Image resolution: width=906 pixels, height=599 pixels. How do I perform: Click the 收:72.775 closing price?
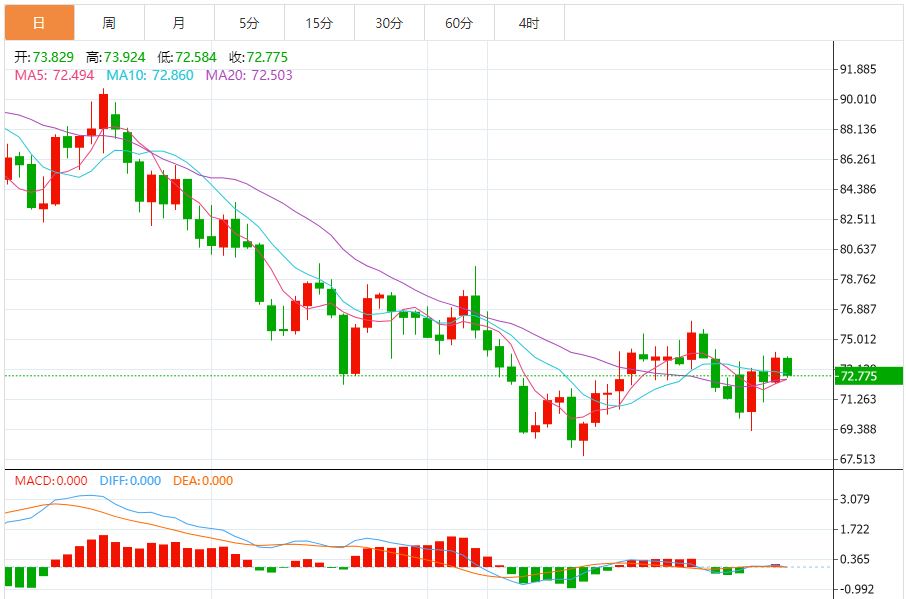(x=258, y=57)
